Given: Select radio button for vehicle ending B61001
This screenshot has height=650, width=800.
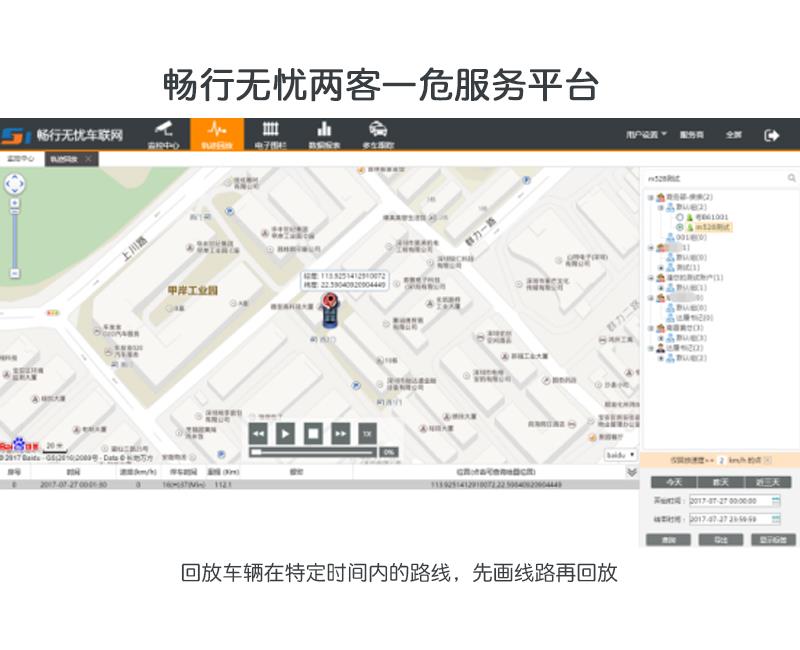Looking at the screenshot, I should (680, 217).
